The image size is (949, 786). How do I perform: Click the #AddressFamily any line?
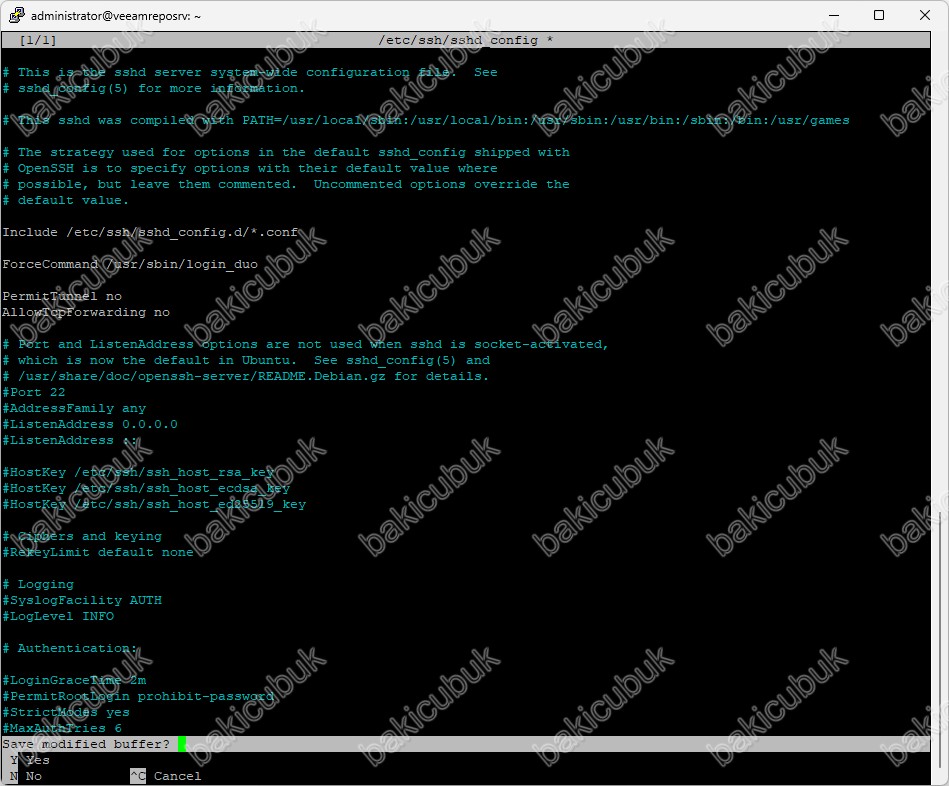(74, 408)
